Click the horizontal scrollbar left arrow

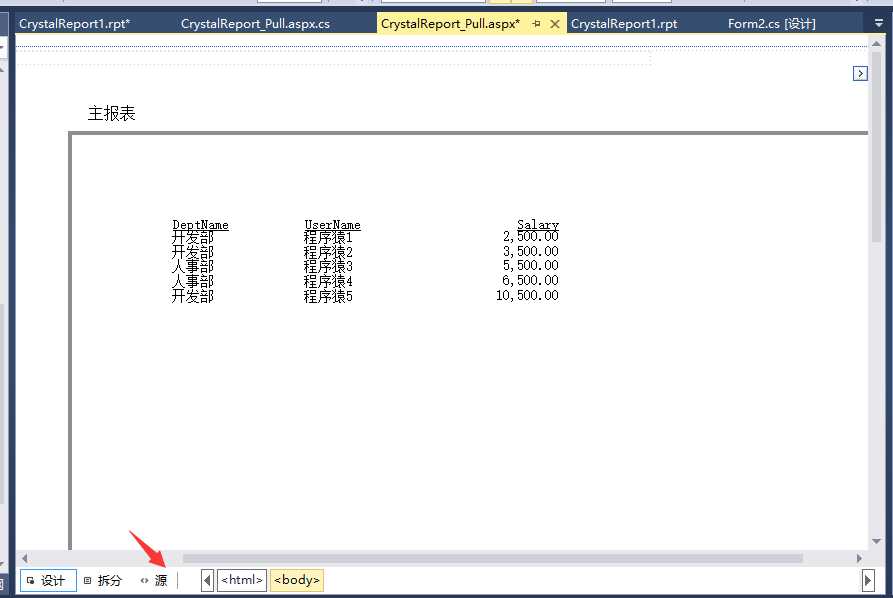click(24, 559)
